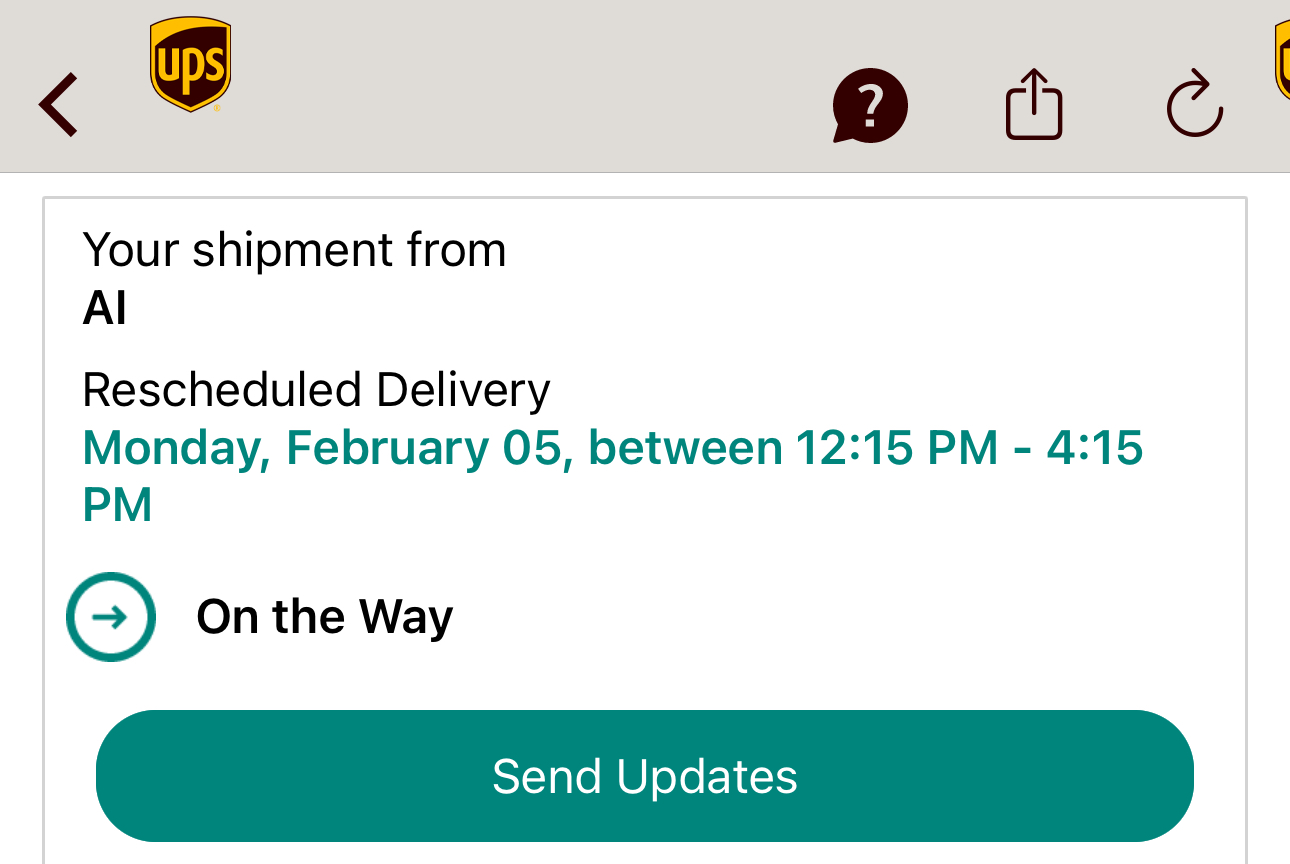
Task: Open the help question mark chat icon
Action: coord(869,105)
